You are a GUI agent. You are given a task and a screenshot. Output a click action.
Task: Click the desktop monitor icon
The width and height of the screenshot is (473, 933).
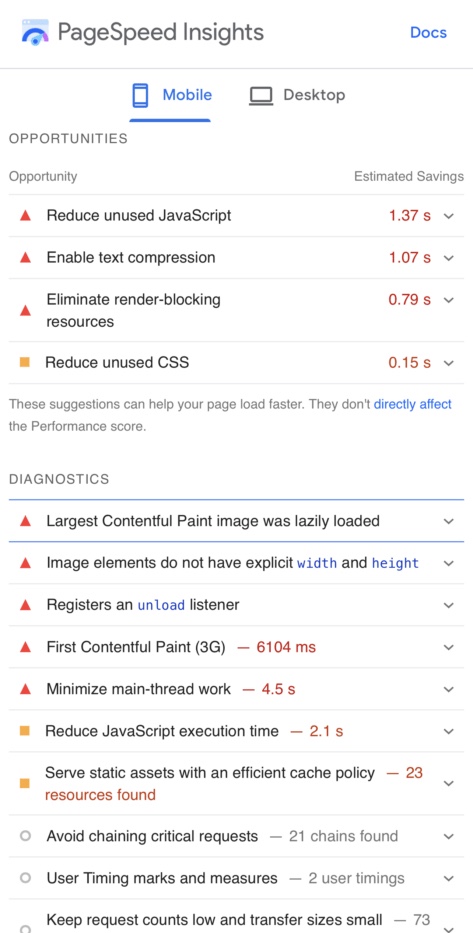(261, 96)
